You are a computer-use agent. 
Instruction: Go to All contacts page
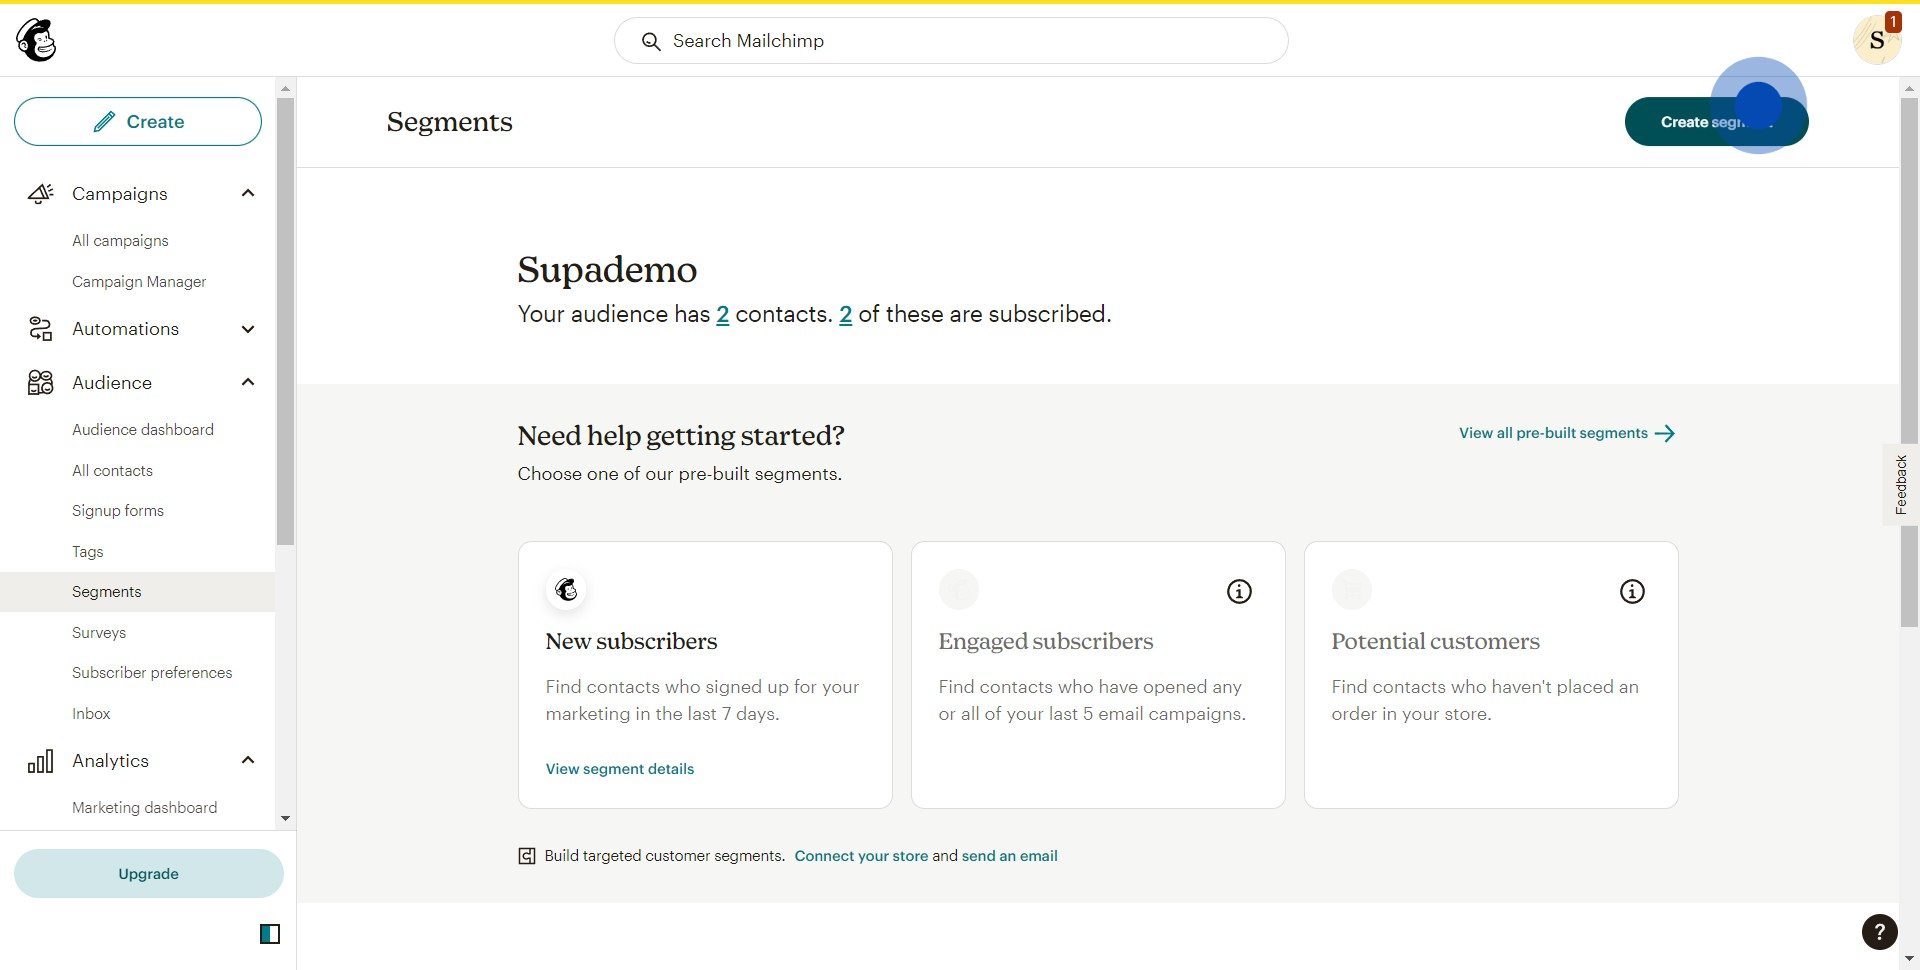pos(112,471)
